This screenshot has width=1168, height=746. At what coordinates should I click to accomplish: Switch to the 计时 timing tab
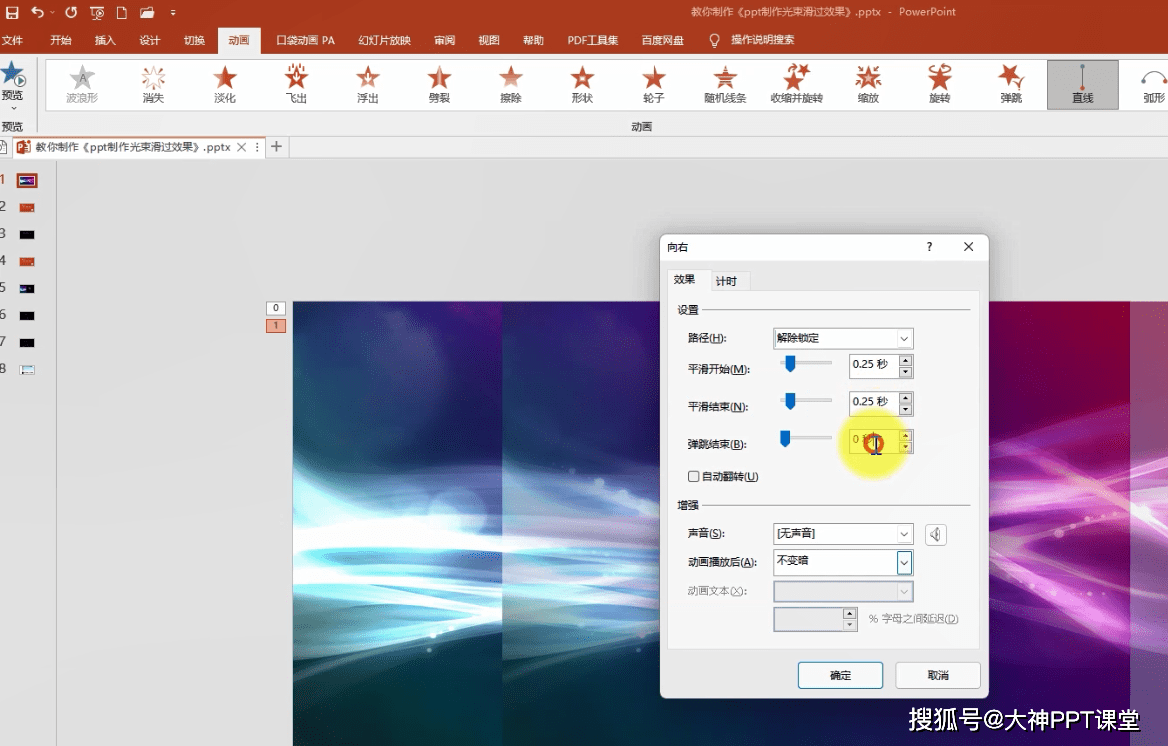click(726, 281)
